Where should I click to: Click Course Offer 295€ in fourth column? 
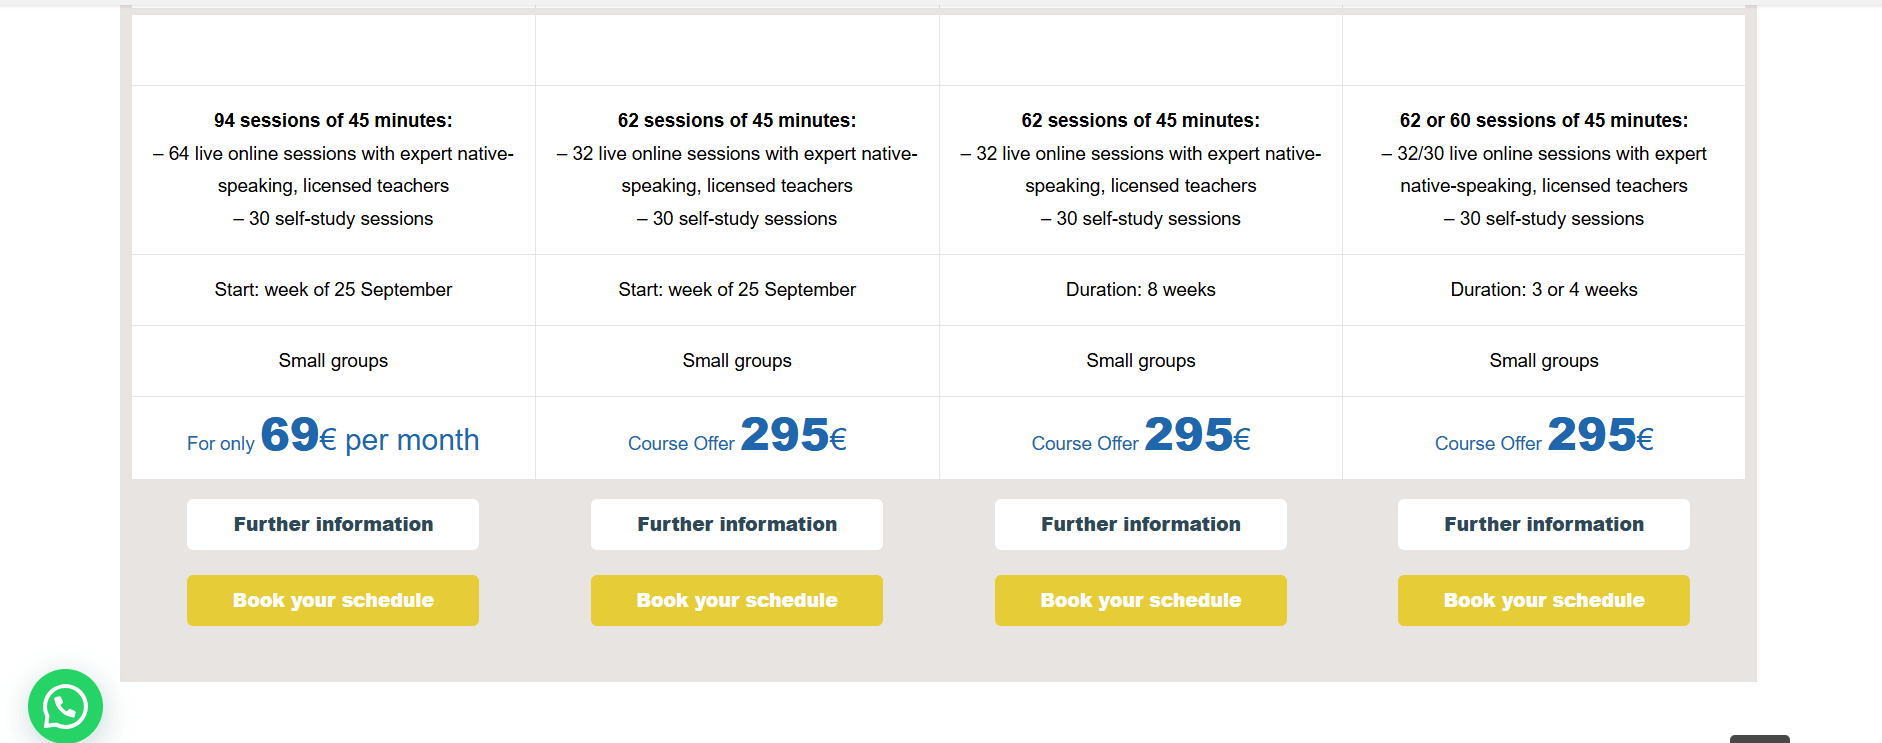click(x=1544, y=436)
